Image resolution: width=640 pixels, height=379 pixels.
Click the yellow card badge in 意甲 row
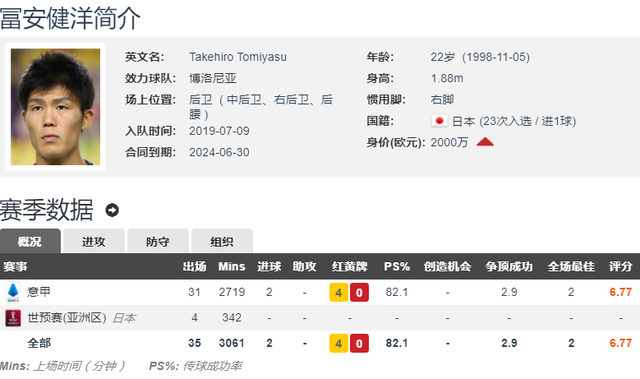339,293
